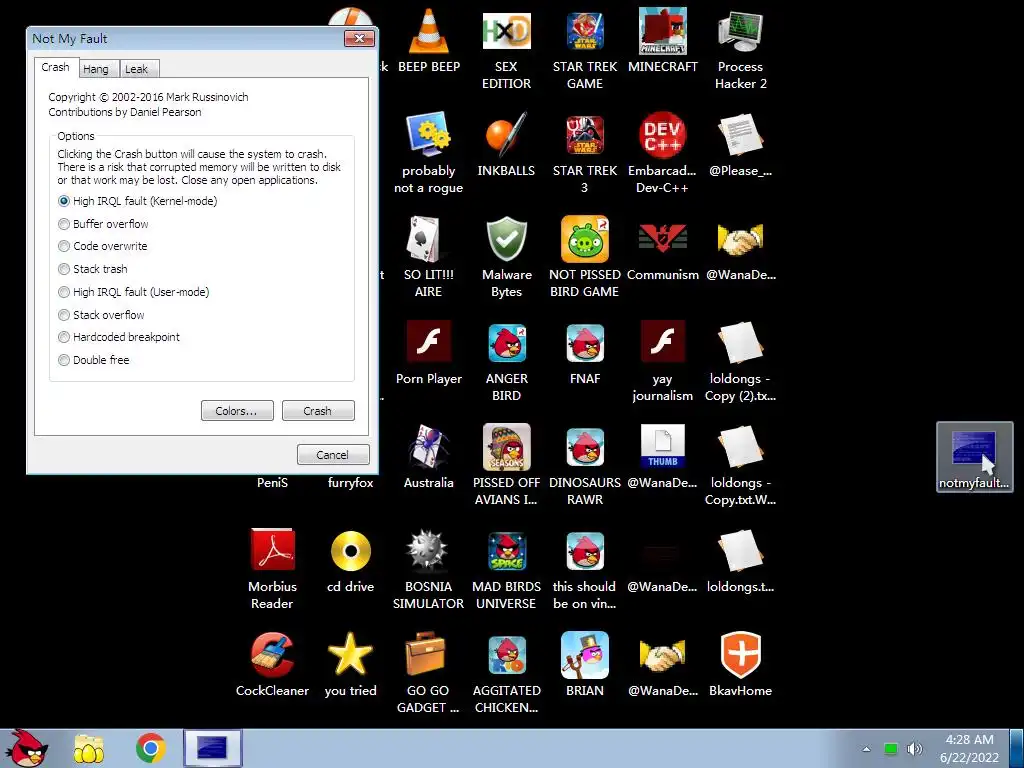
Task: Open Porn Player flash icon
Action: [x=428, y=353]
